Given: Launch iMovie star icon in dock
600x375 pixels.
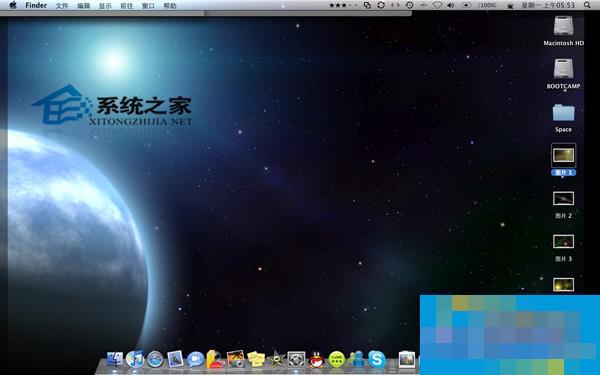Looking at the screenshot, I should [x=276, y=359].
